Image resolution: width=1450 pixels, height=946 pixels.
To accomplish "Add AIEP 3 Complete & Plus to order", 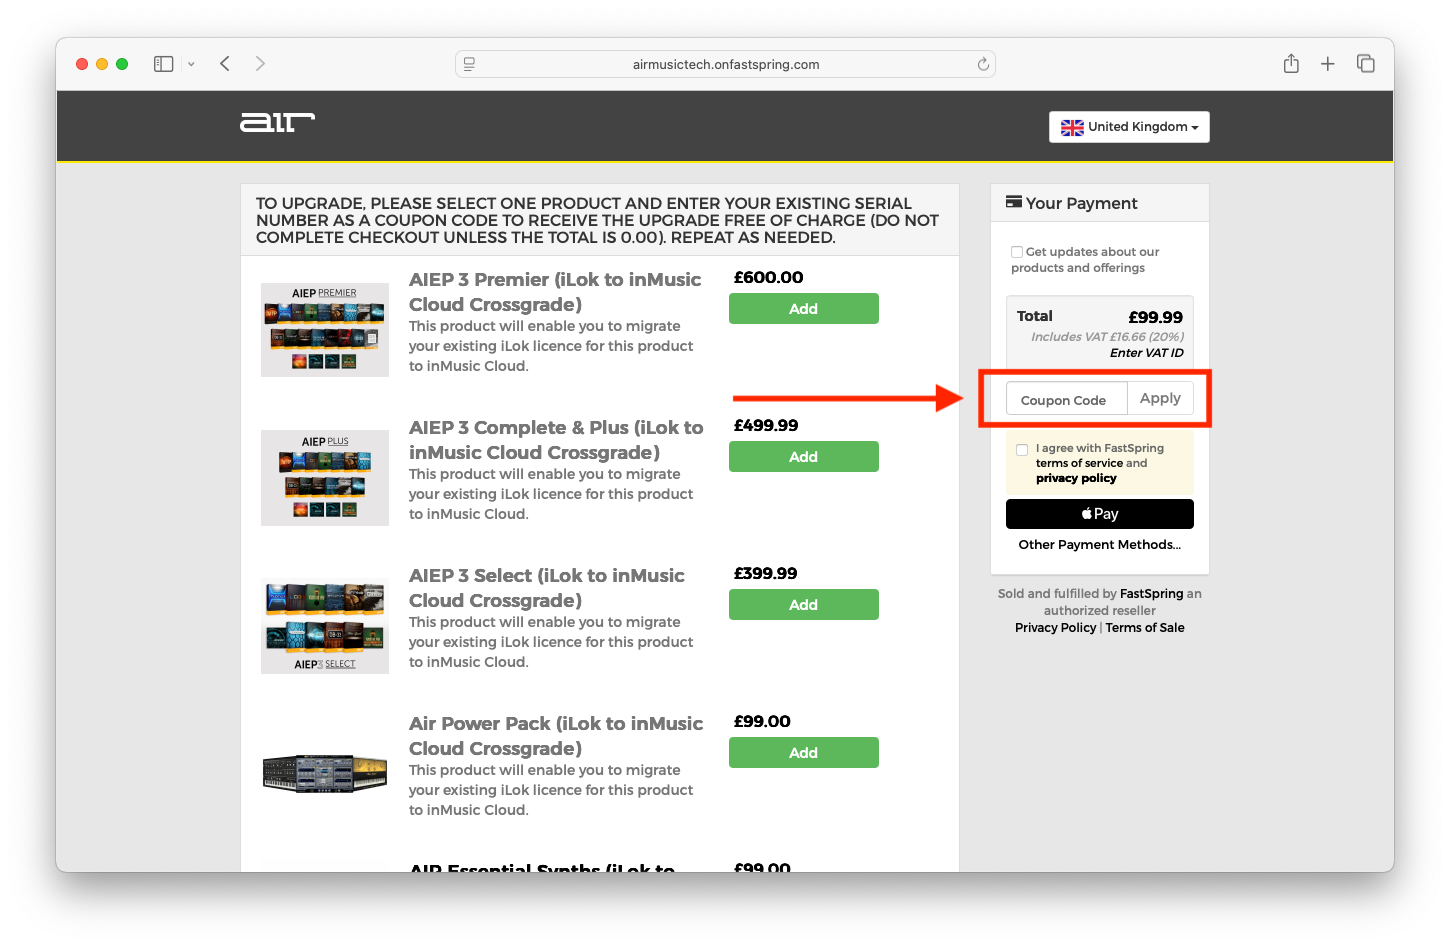I will coord(804,457).
